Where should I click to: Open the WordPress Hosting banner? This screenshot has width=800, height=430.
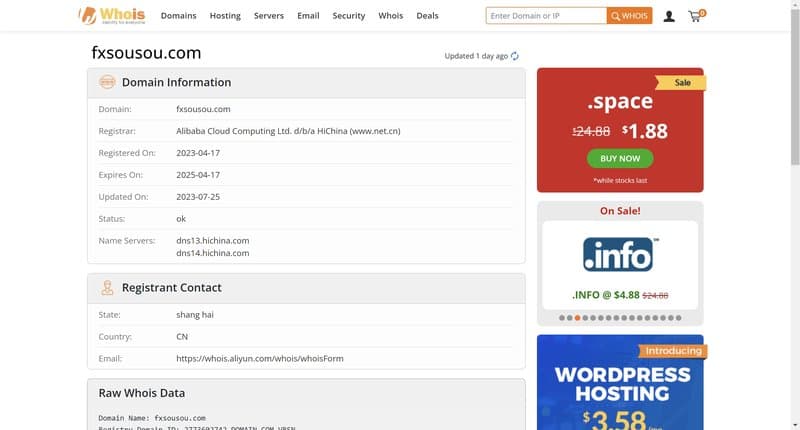tap(620, 383)
